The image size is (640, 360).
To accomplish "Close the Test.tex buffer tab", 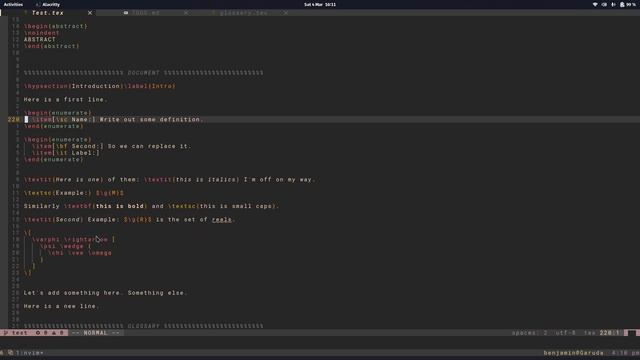I will [x=90, y=13].
